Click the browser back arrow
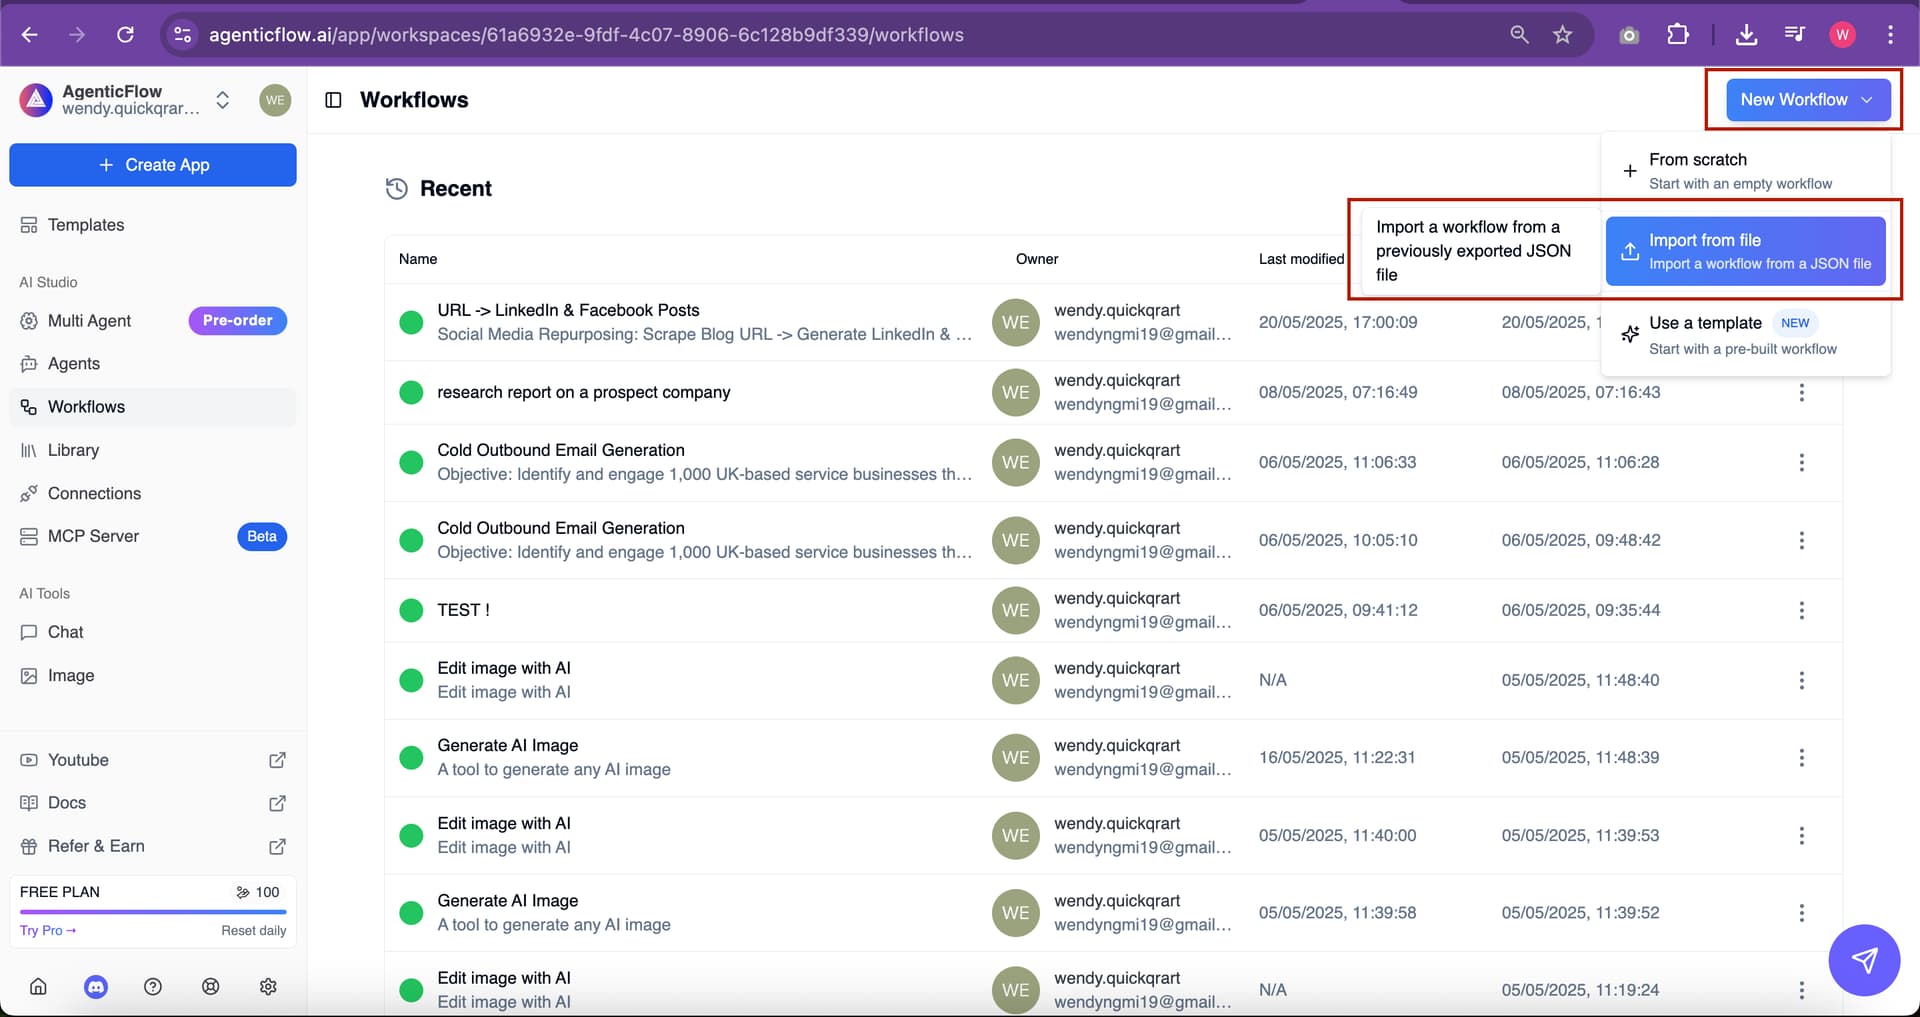Viewport: 1920px width, 1017px height. [30, 35]
